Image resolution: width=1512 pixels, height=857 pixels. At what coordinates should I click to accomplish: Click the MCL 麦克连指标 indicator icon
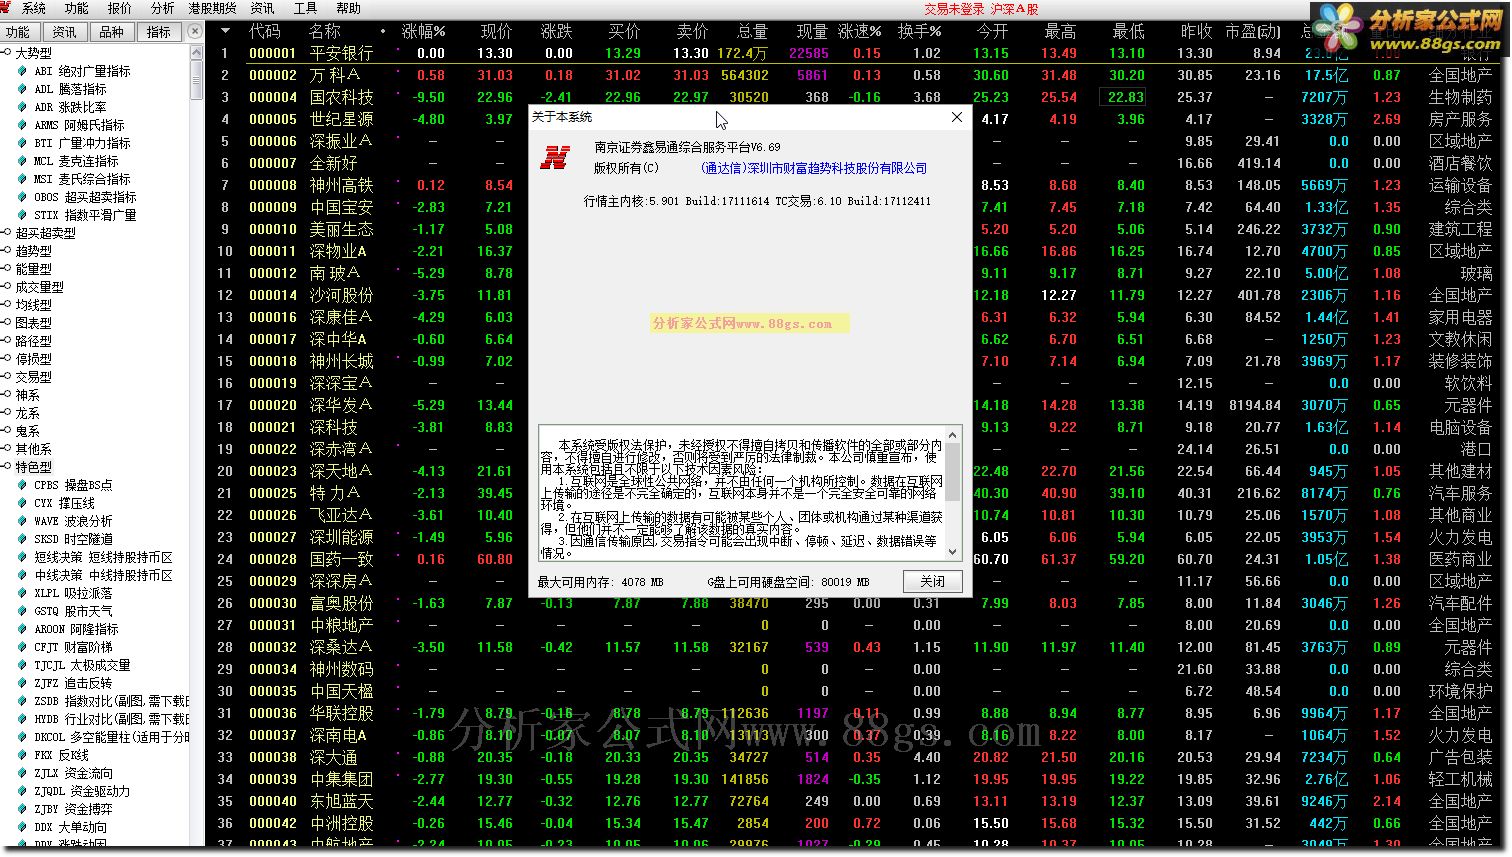pos(23,161)
